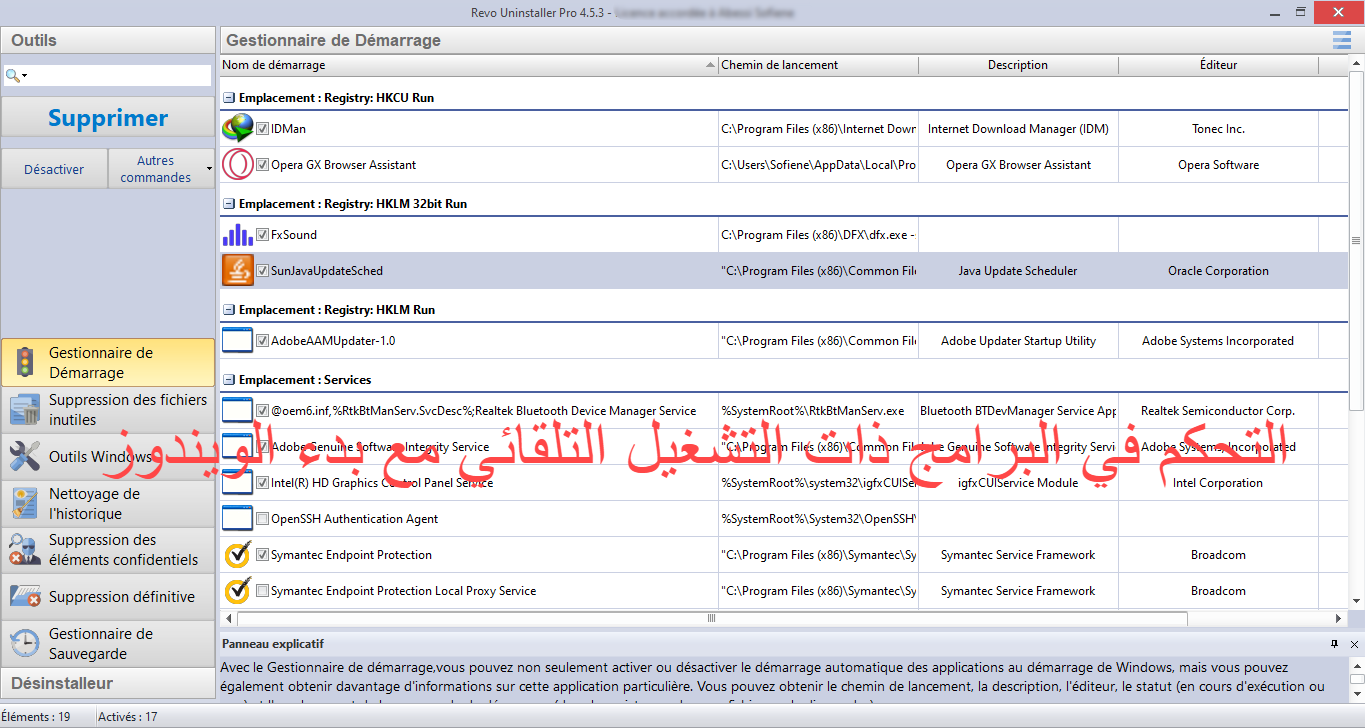
Task: Open Suppression définitive tool
Action: [108, 597]
